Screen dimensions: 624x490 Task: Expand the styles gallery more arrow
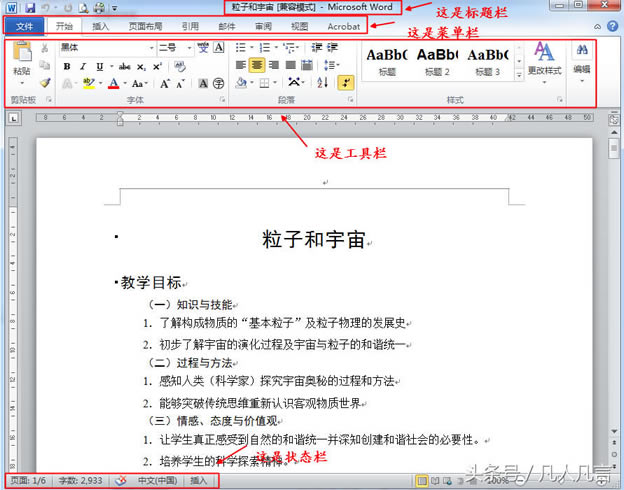[x=519, y=75]
